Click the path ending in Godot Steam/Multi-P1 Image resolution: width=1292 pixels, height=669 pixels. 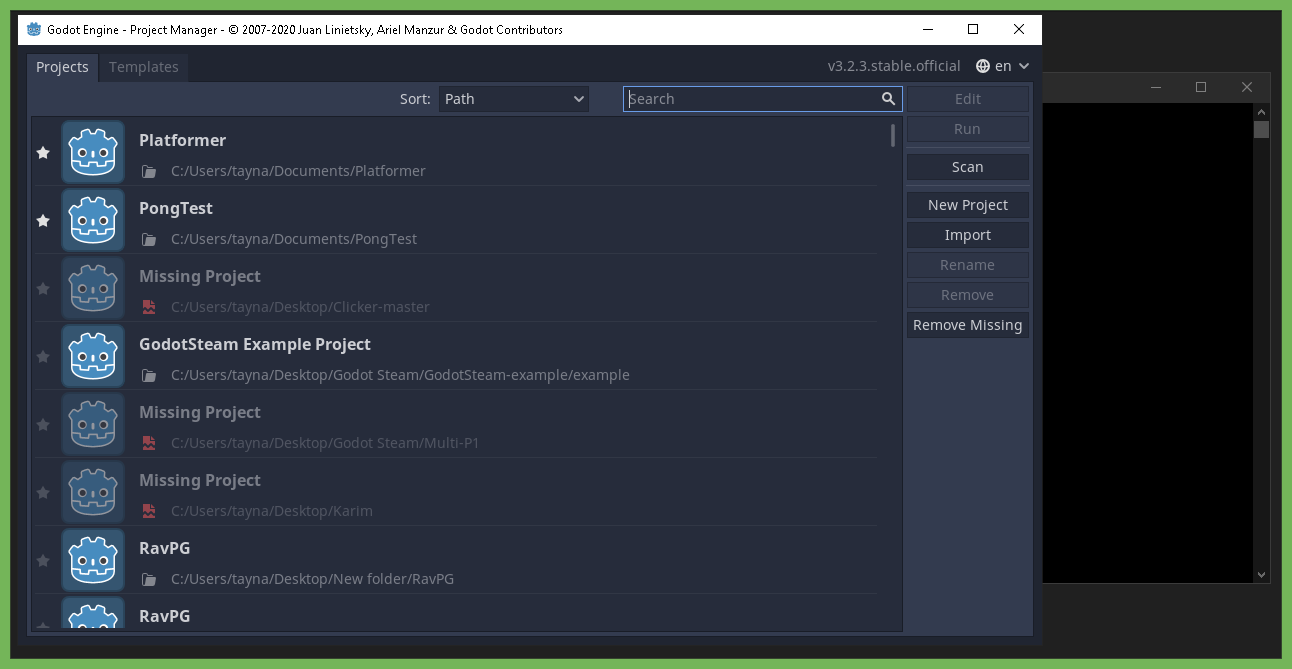pos(325,443)
